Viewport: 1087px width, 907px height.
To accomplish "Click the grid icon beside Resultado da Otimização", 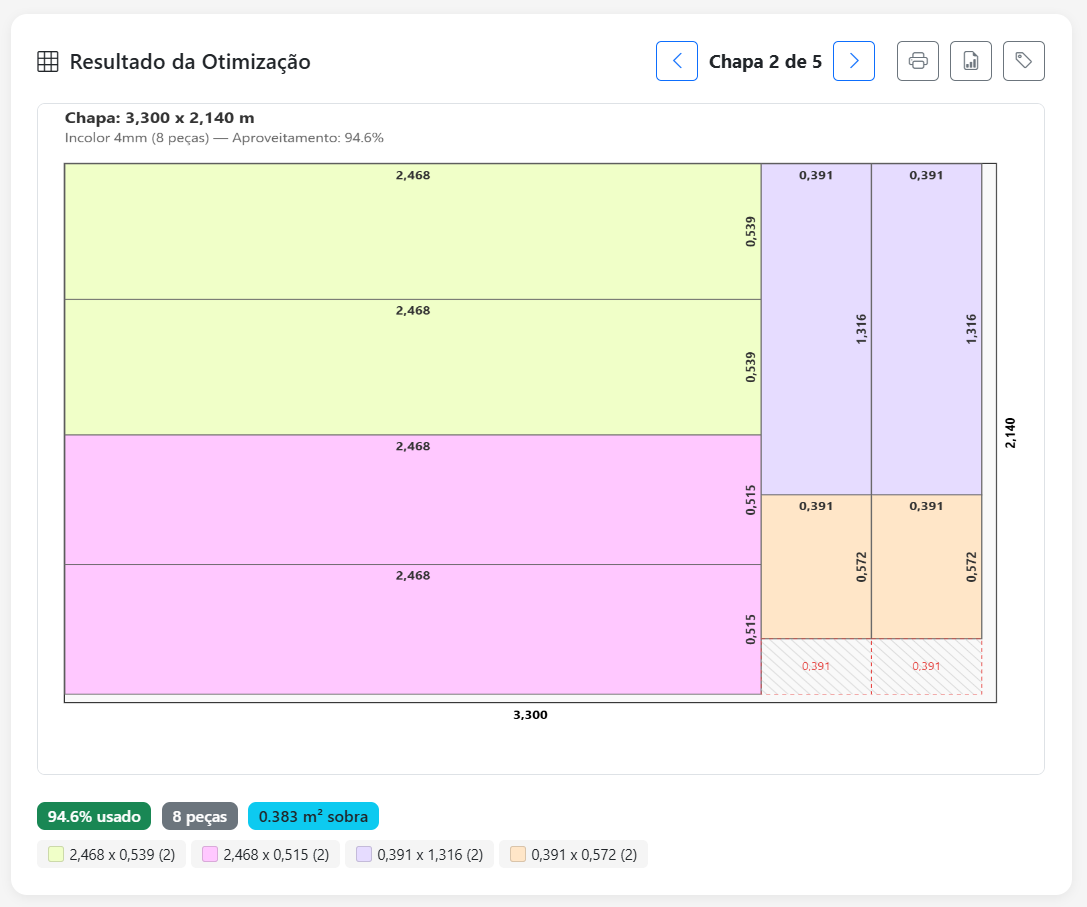I will (x=48, y=62).
